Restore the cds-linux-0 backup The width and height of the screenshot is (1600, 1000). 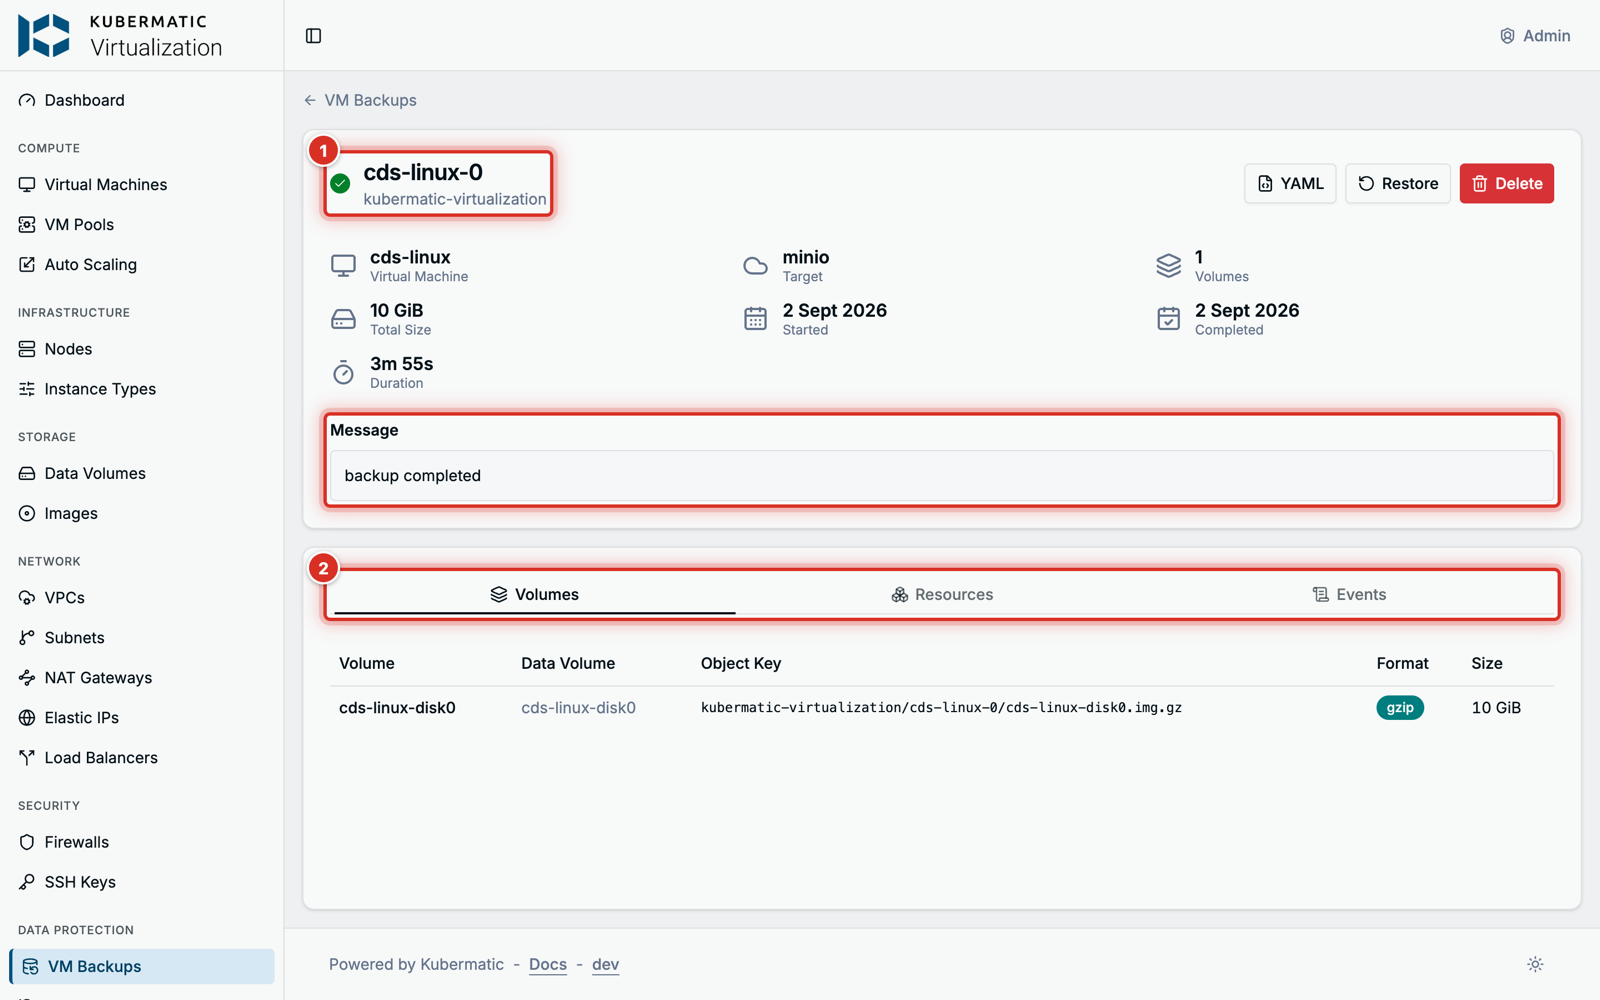tap(1398, 183)
